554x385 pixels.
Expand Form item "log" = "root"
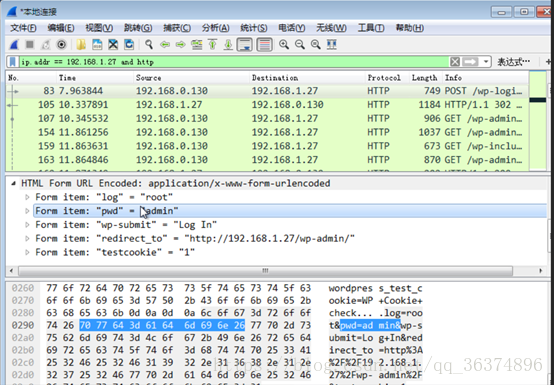pos(27,197)
